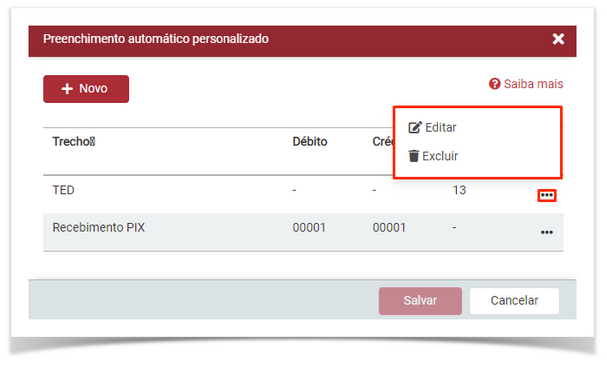The width and height of the screenshot is (607, 365).
Task: Choose Excluir in the popup menu
Action: (433, 156)
